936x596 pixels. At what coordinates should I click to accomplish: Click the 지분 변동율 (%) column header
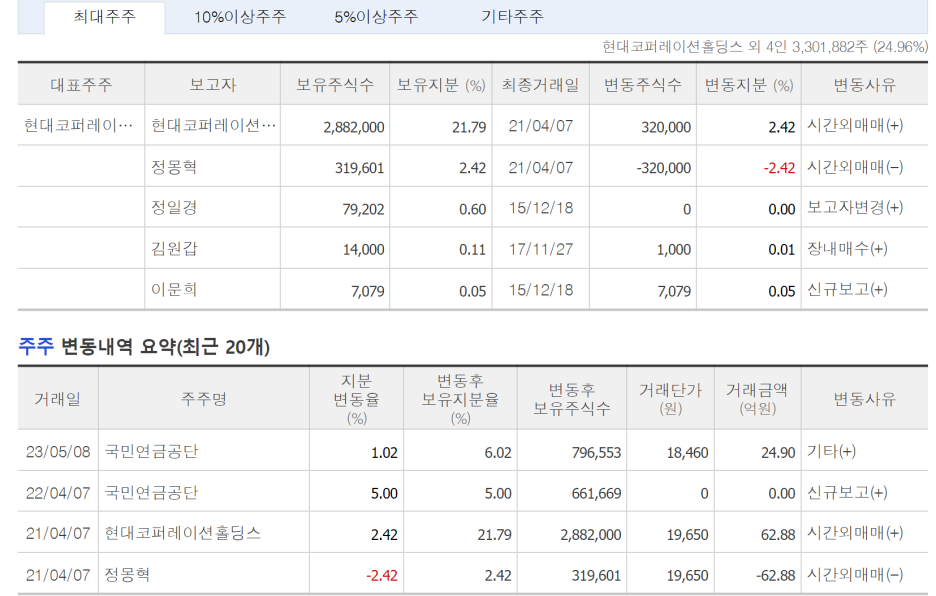tap(356, 399)
